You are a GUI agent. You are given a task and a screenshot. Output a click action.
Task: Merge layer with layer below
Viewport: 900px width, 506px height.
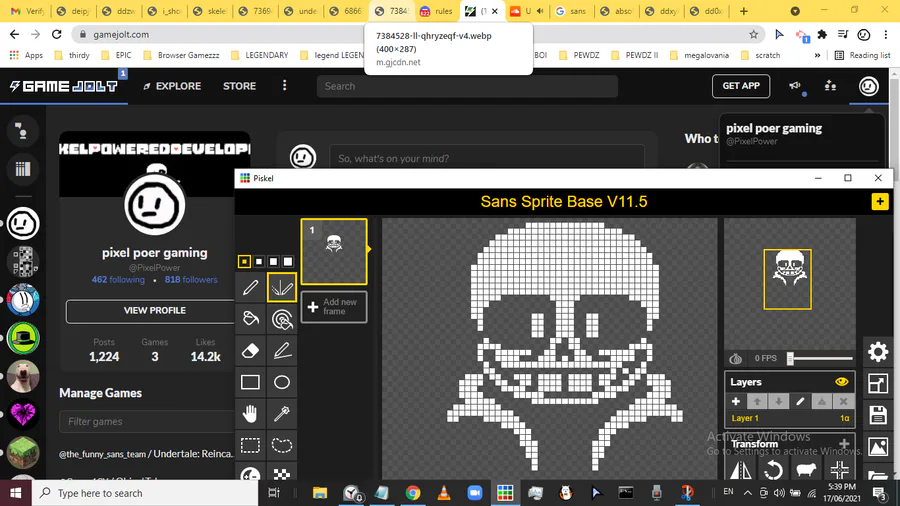(x=822, y=402)
